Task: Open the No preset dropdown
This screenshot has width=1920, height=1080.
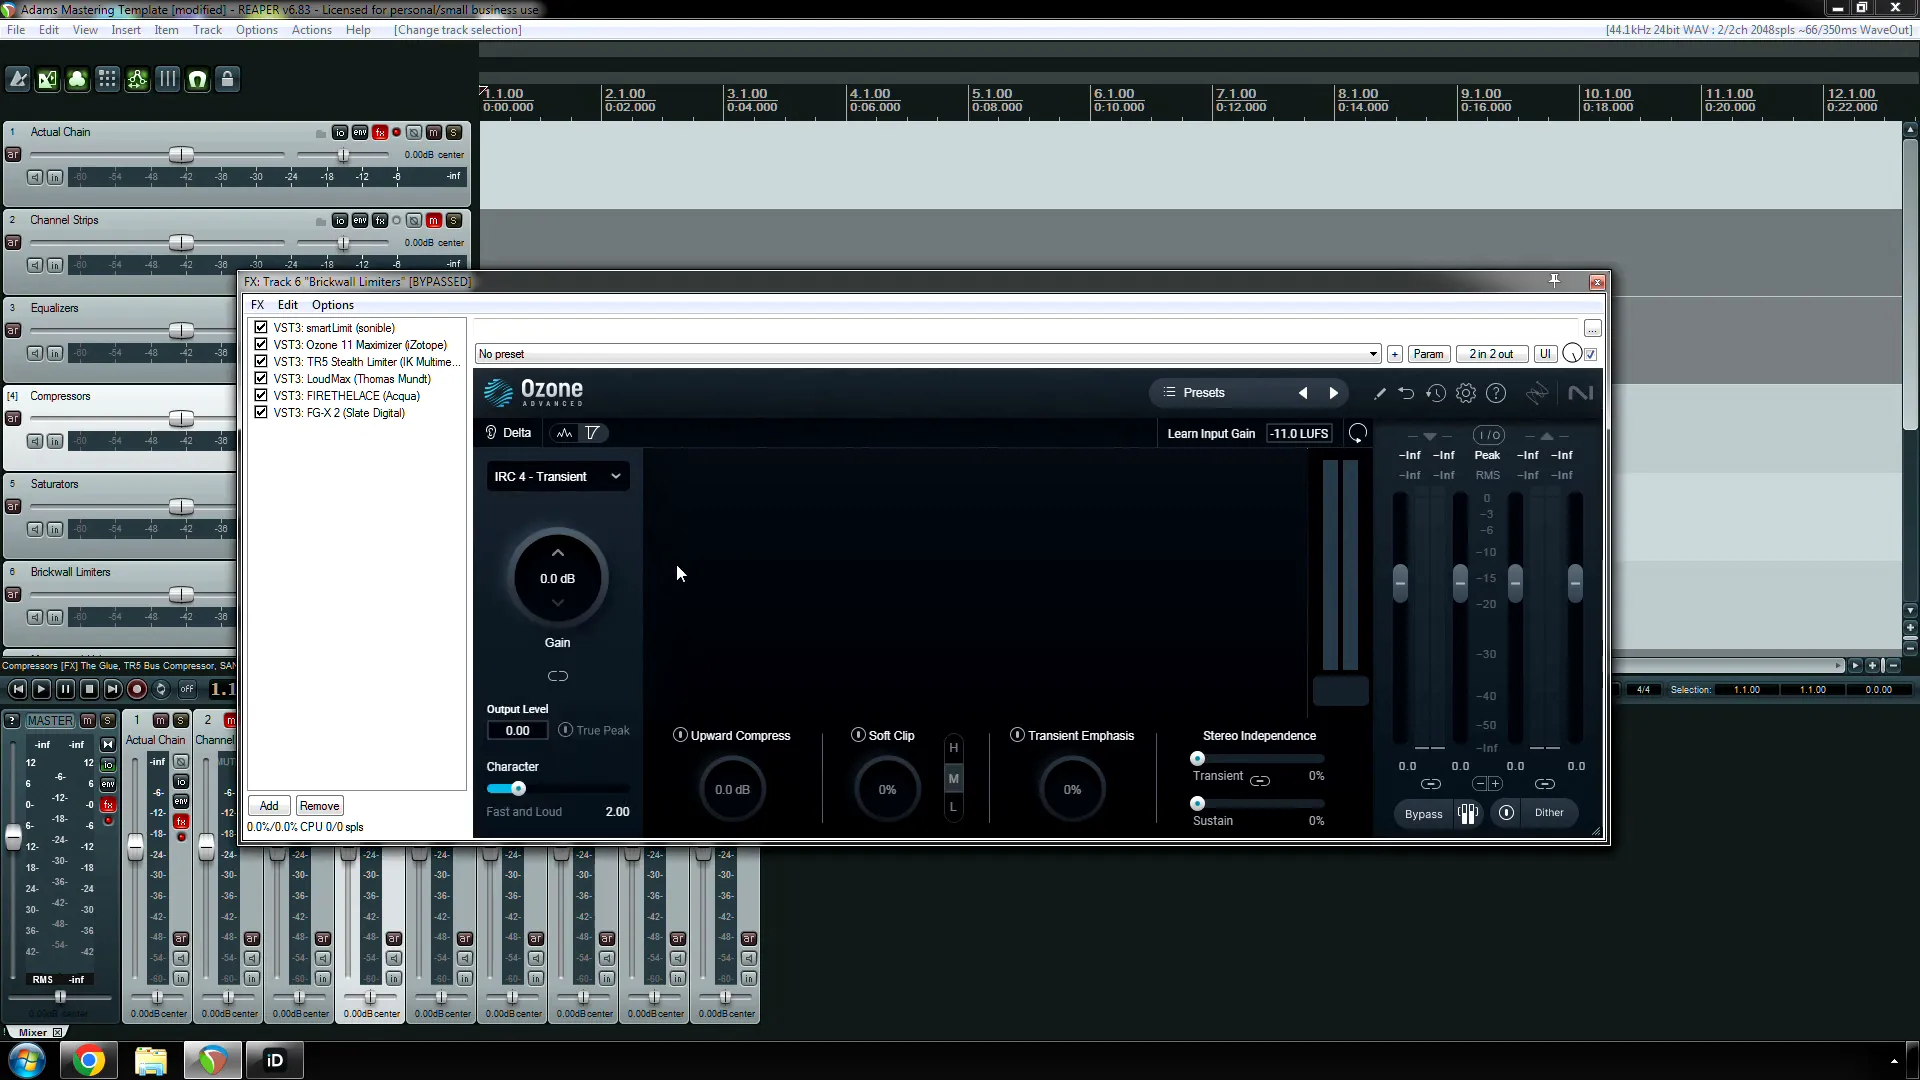Action: coord(927,354)
